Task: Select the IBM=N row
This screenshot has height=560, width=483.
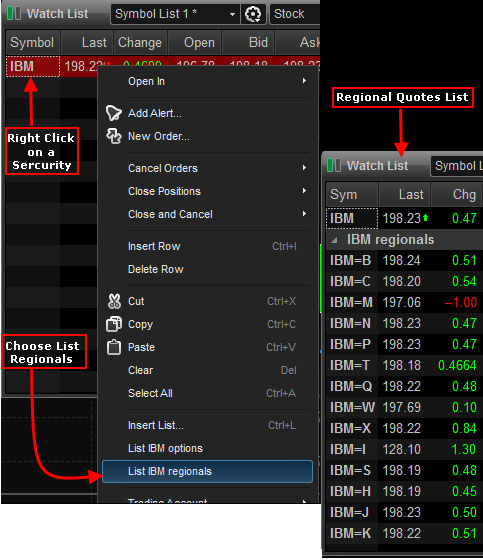Action: pos(404,324)
